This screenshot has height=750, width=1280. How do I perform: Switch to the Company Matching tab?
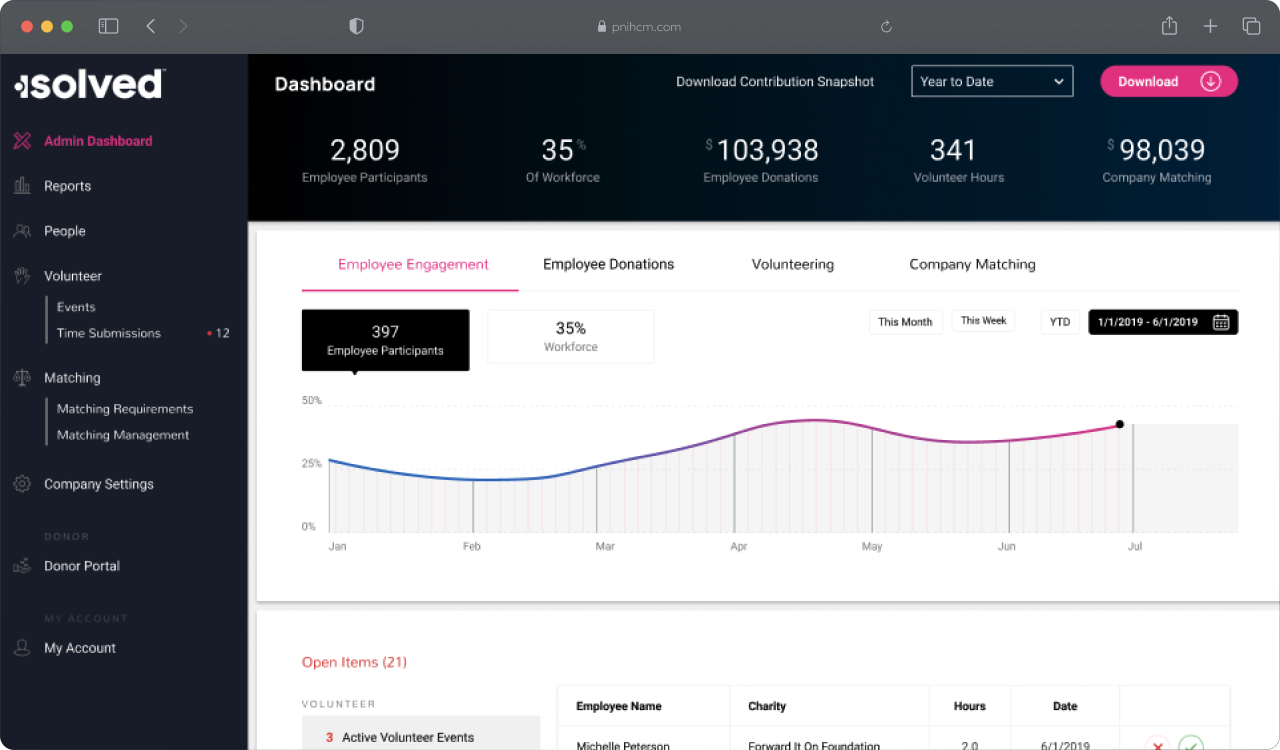[972, 265]
